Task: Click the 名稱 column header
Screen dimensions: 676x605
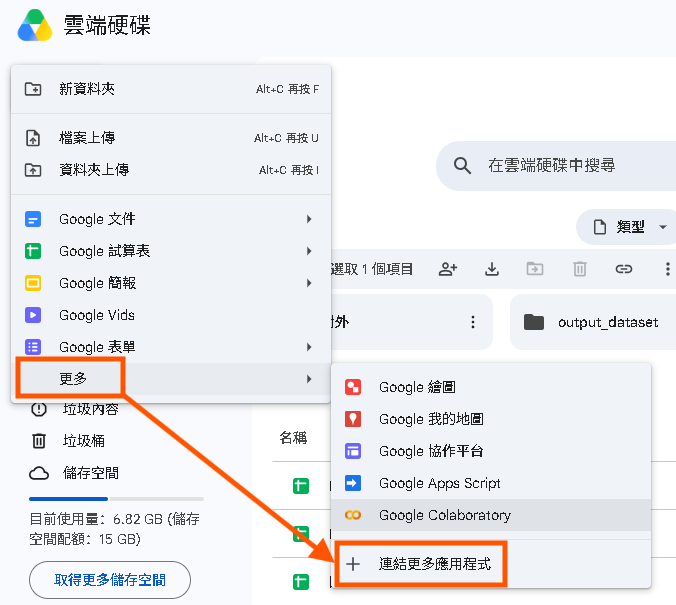Action: (293, 438)
